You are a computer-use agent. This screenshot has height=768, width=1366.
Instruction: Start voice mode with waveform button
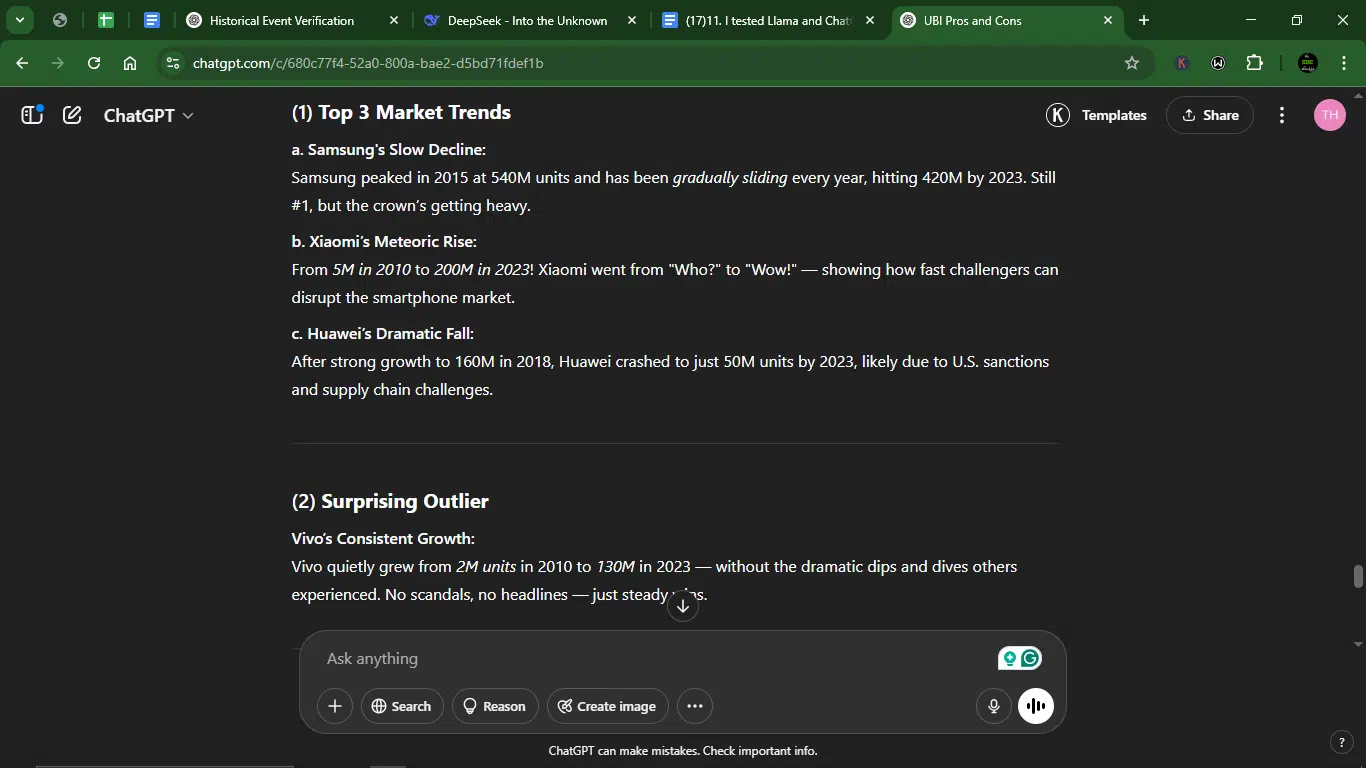point(1036,706)
